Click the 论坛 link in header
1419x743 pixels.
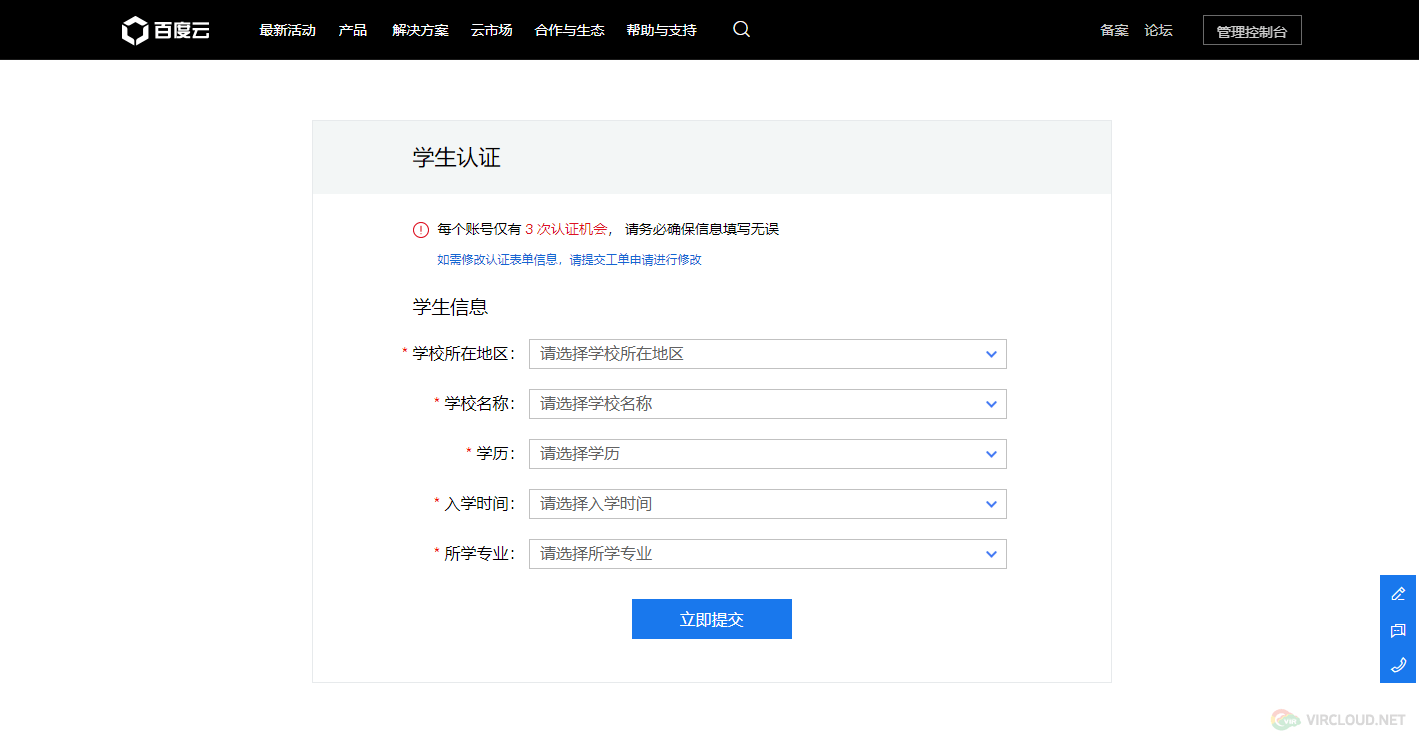click(1157, 30)
